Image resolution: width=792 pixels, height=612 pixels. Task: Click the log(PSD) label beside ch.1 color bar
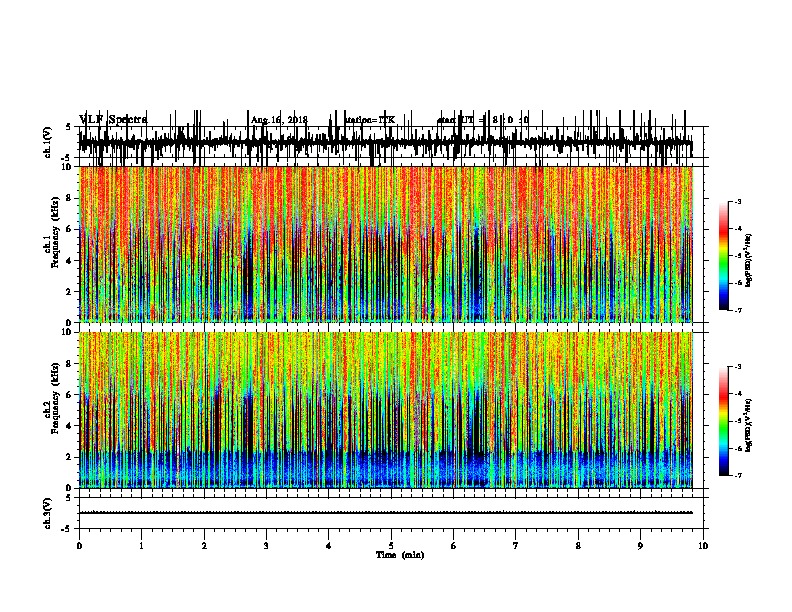(749, 261)
